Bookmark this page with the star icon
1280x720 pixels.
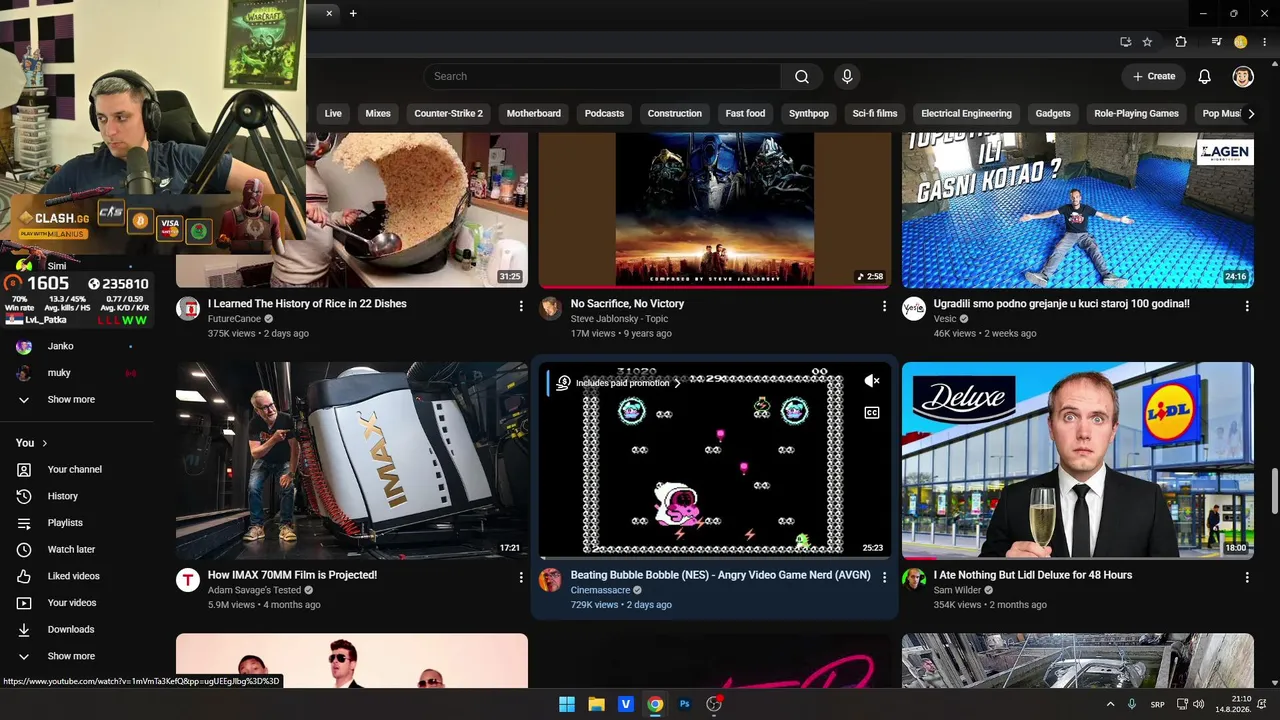tap(1147, 42)
